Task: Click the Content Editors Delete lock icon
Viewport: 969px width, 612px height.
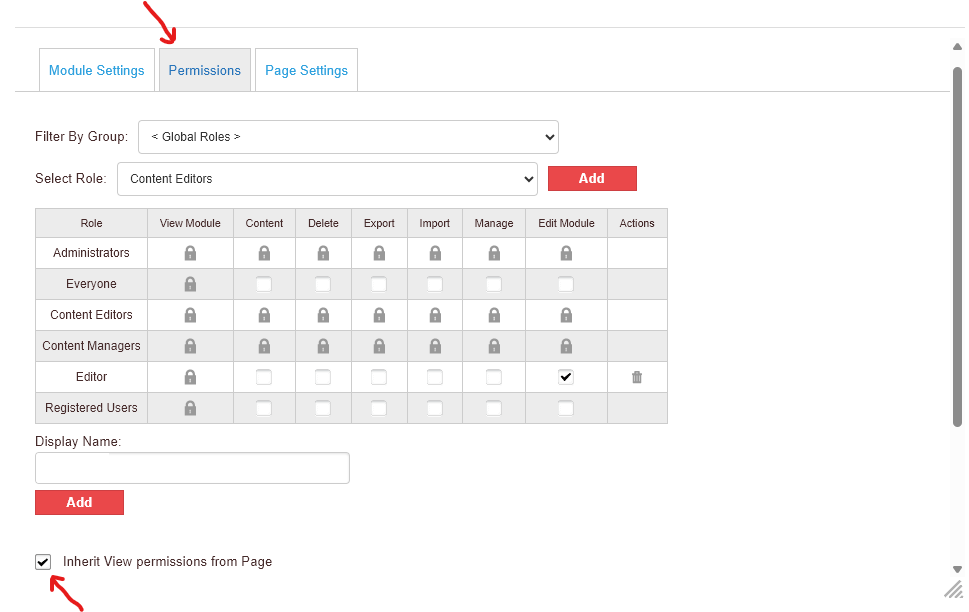Action: (x=323, y=315)
